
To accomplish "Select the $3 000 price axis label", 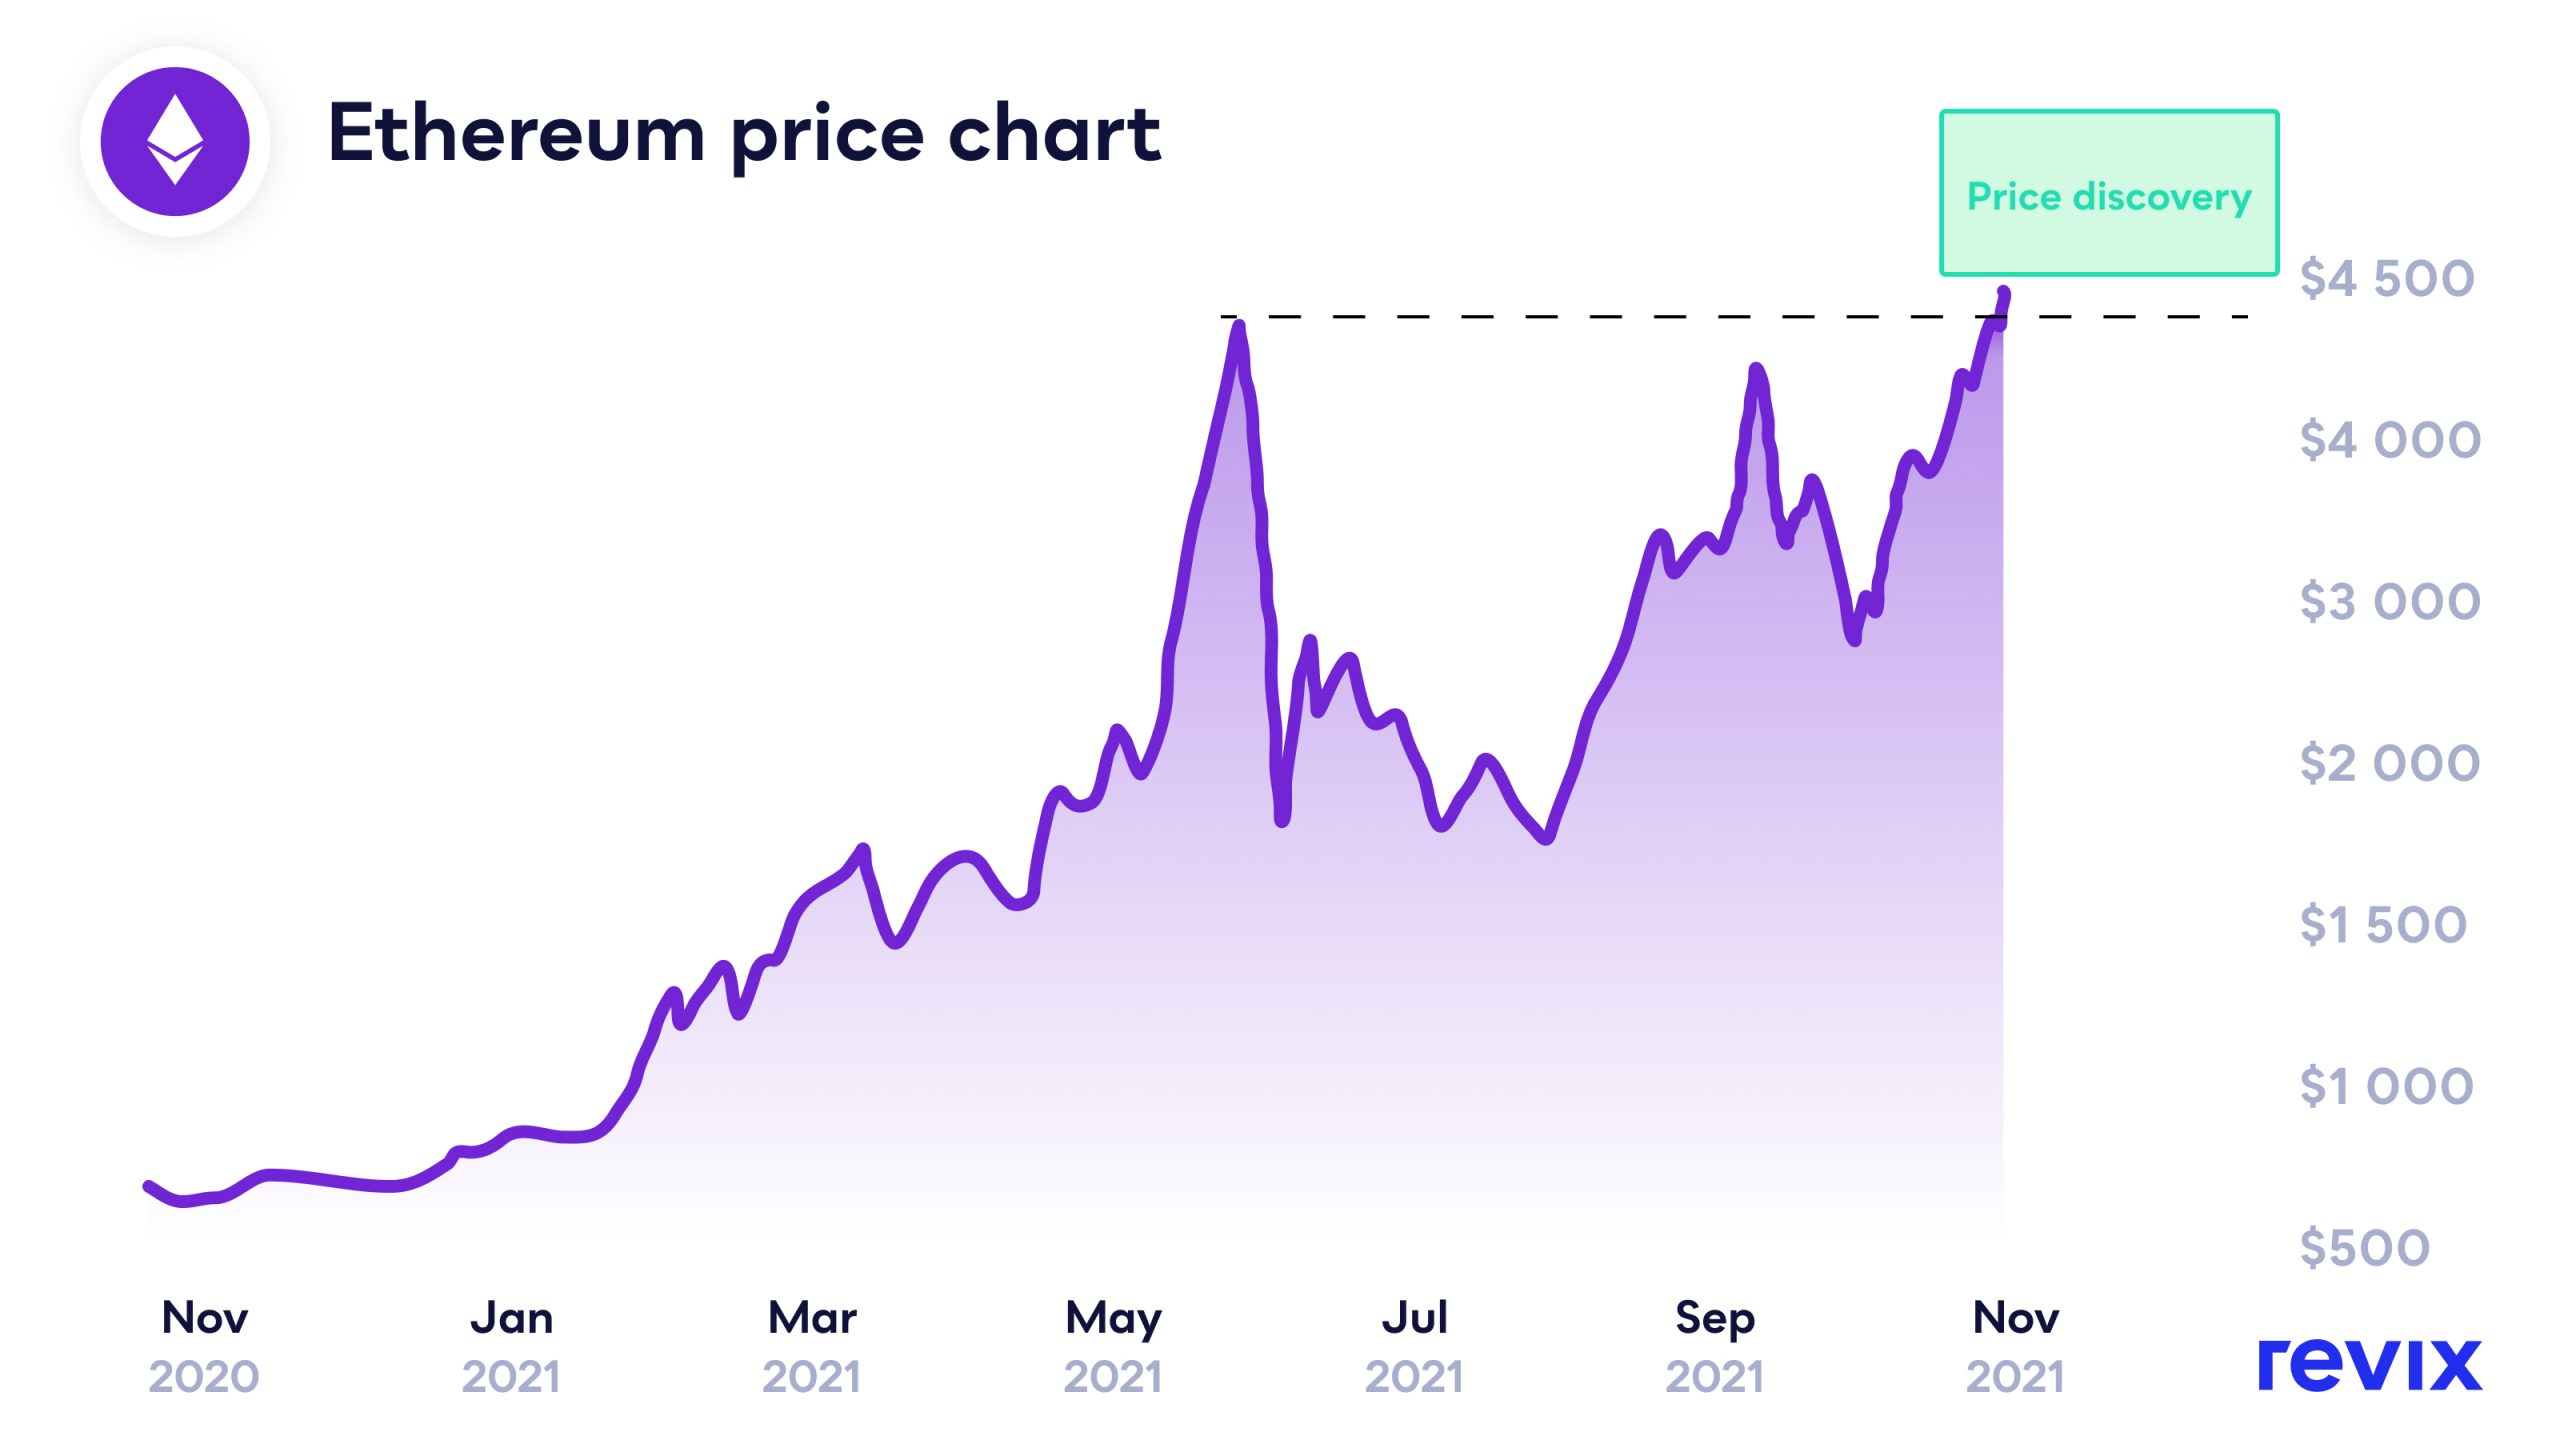I will [x=2389, y=603].
